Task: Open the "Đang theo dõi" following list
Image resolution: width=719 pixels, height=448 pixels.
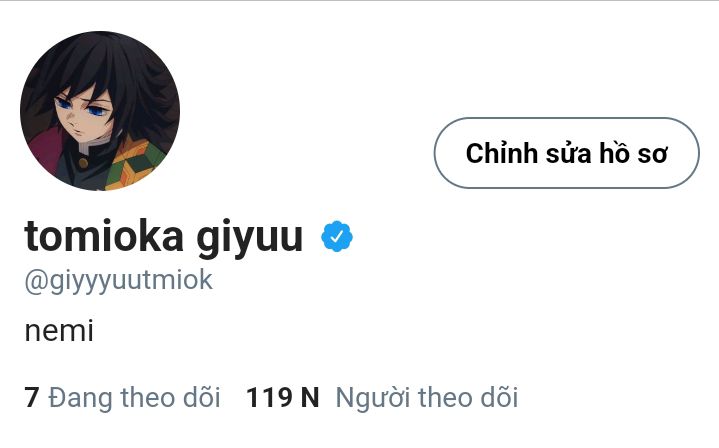Action: pyautogui.click(x=122, y=397)
